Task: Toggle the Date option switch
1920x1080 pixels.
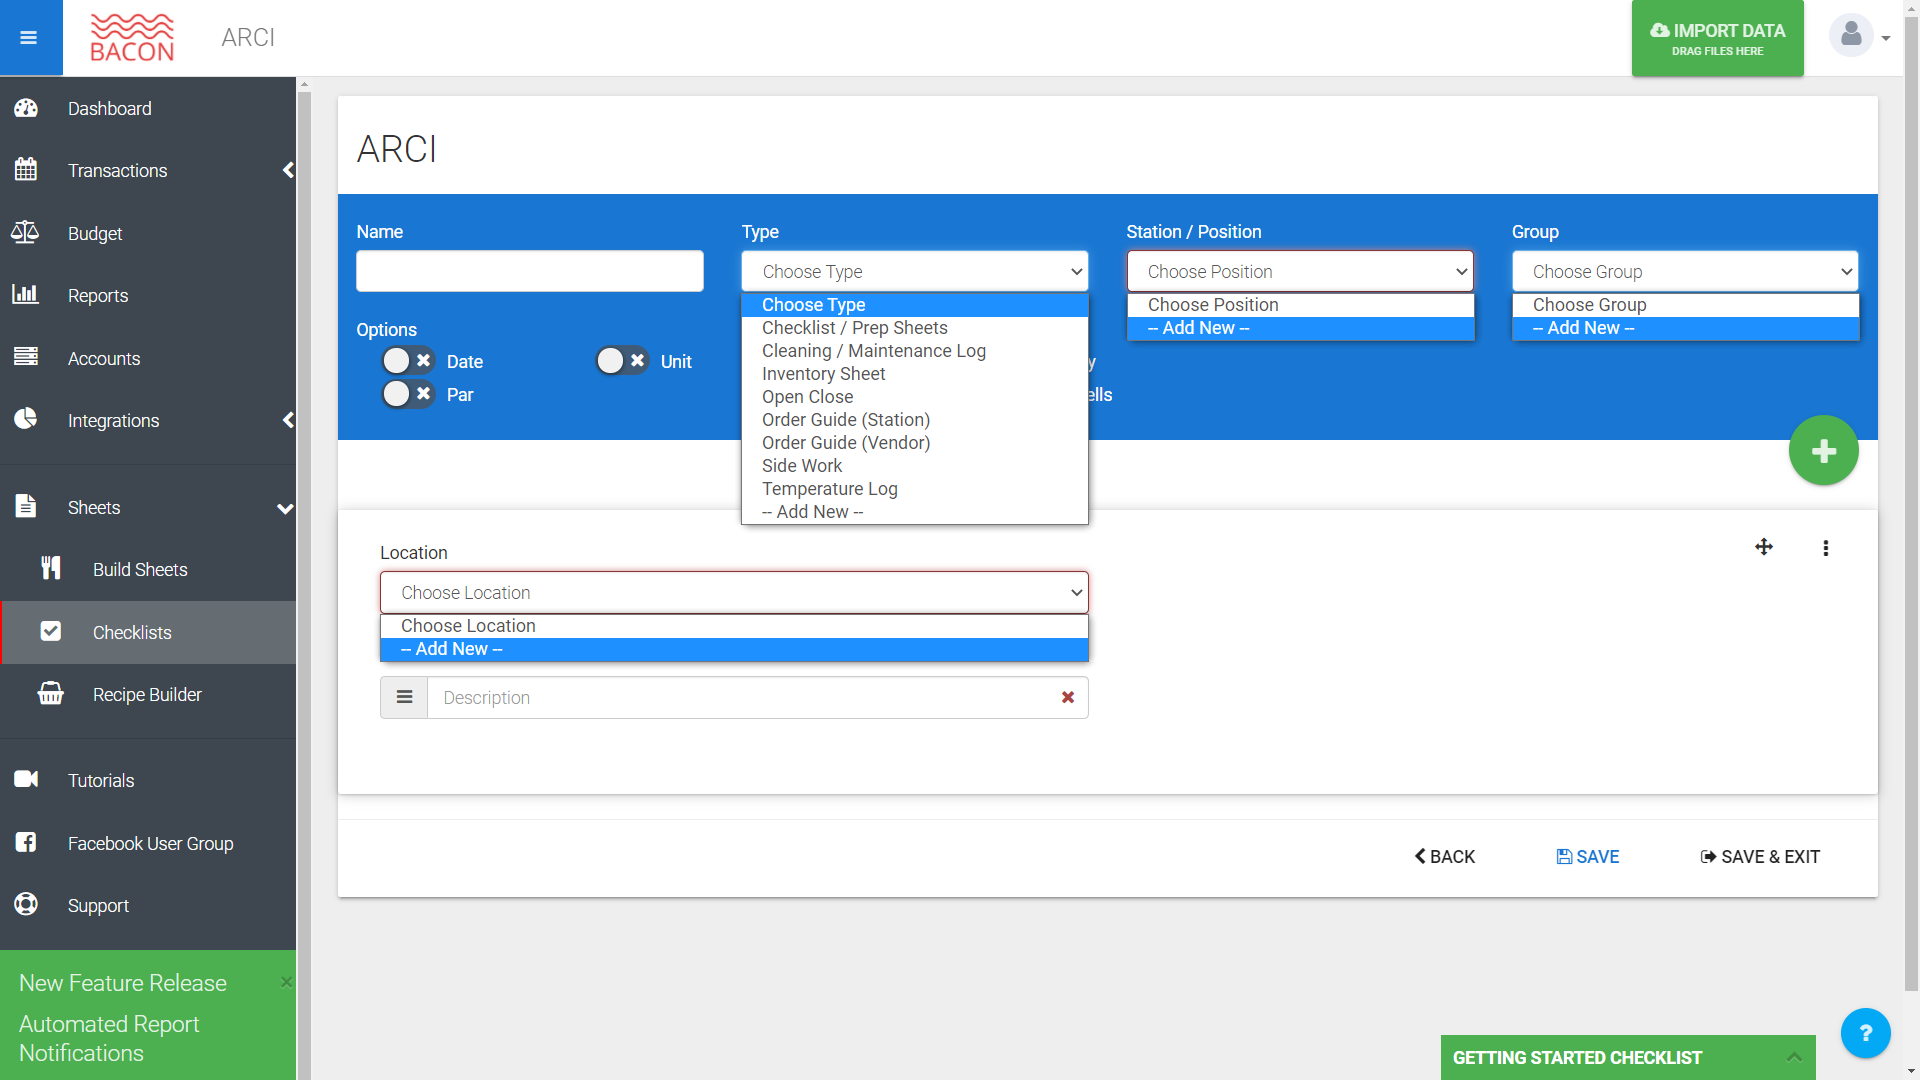Action: pos(408,361)
